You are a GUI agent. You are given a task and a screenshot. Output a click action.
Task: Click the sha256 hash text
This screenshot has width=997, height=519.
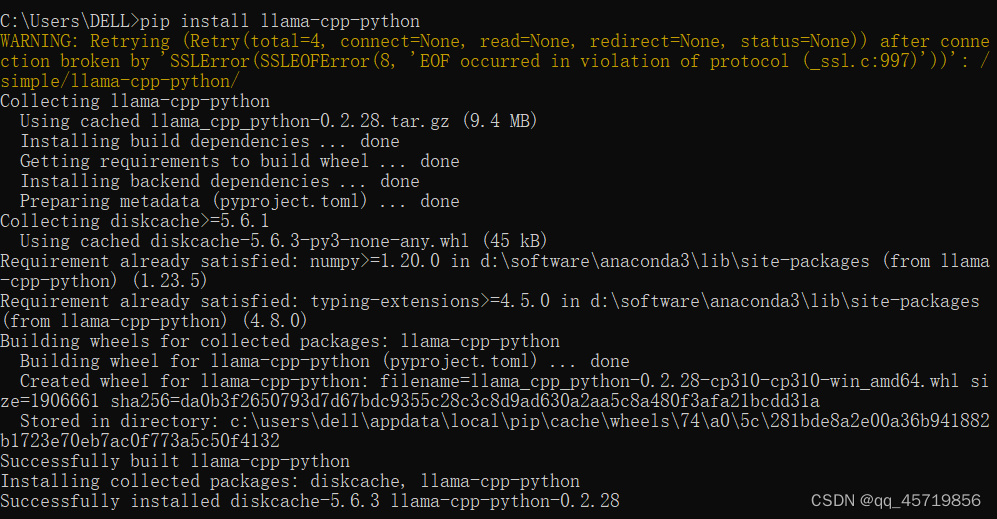coord(465,401)
